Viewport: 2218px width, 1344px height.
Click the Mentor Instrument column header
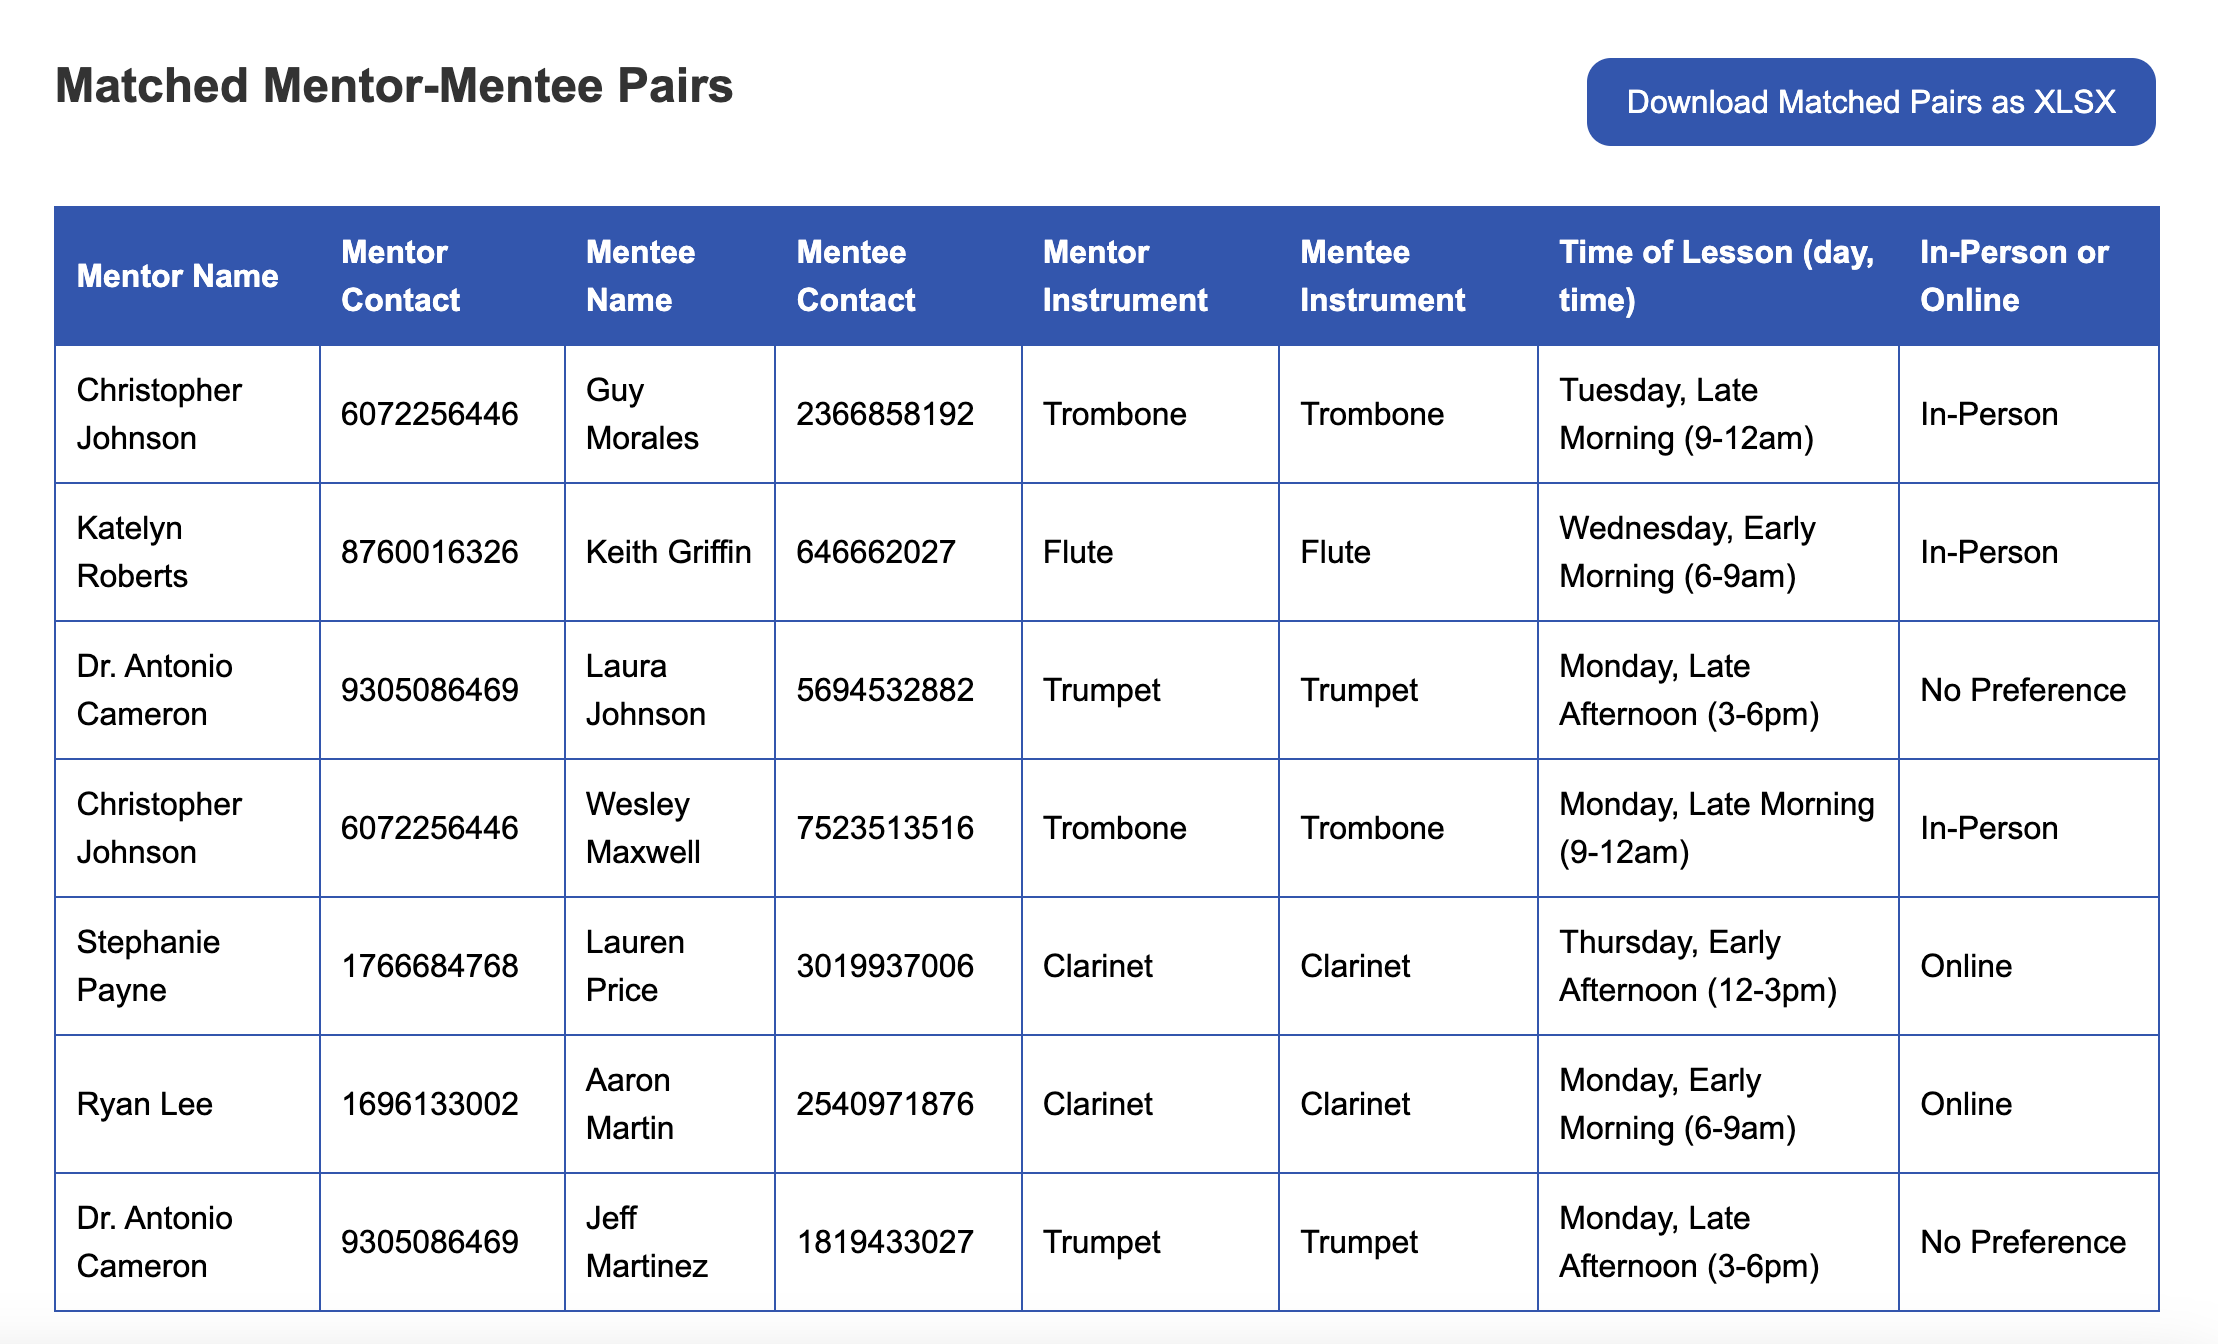1124,276
